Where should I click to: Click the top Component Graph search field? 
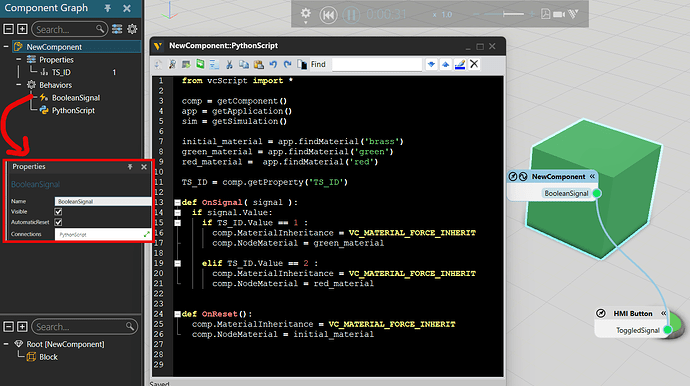point(70,29)
